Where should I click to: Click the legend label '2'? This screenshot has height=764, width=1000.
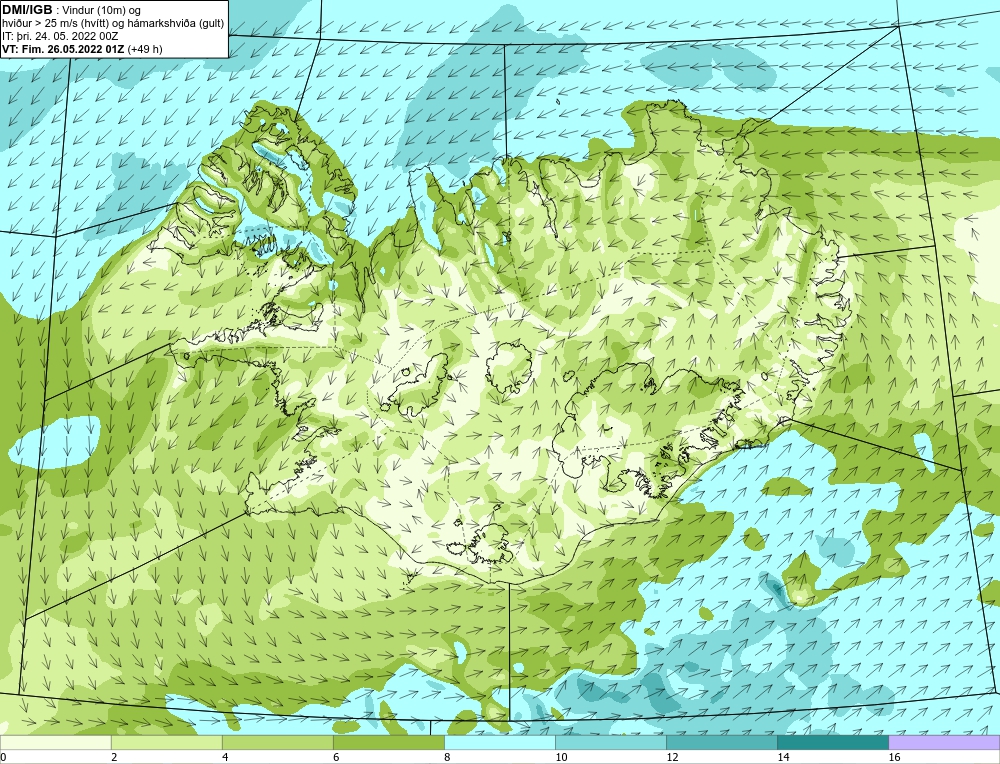[114, 757]
